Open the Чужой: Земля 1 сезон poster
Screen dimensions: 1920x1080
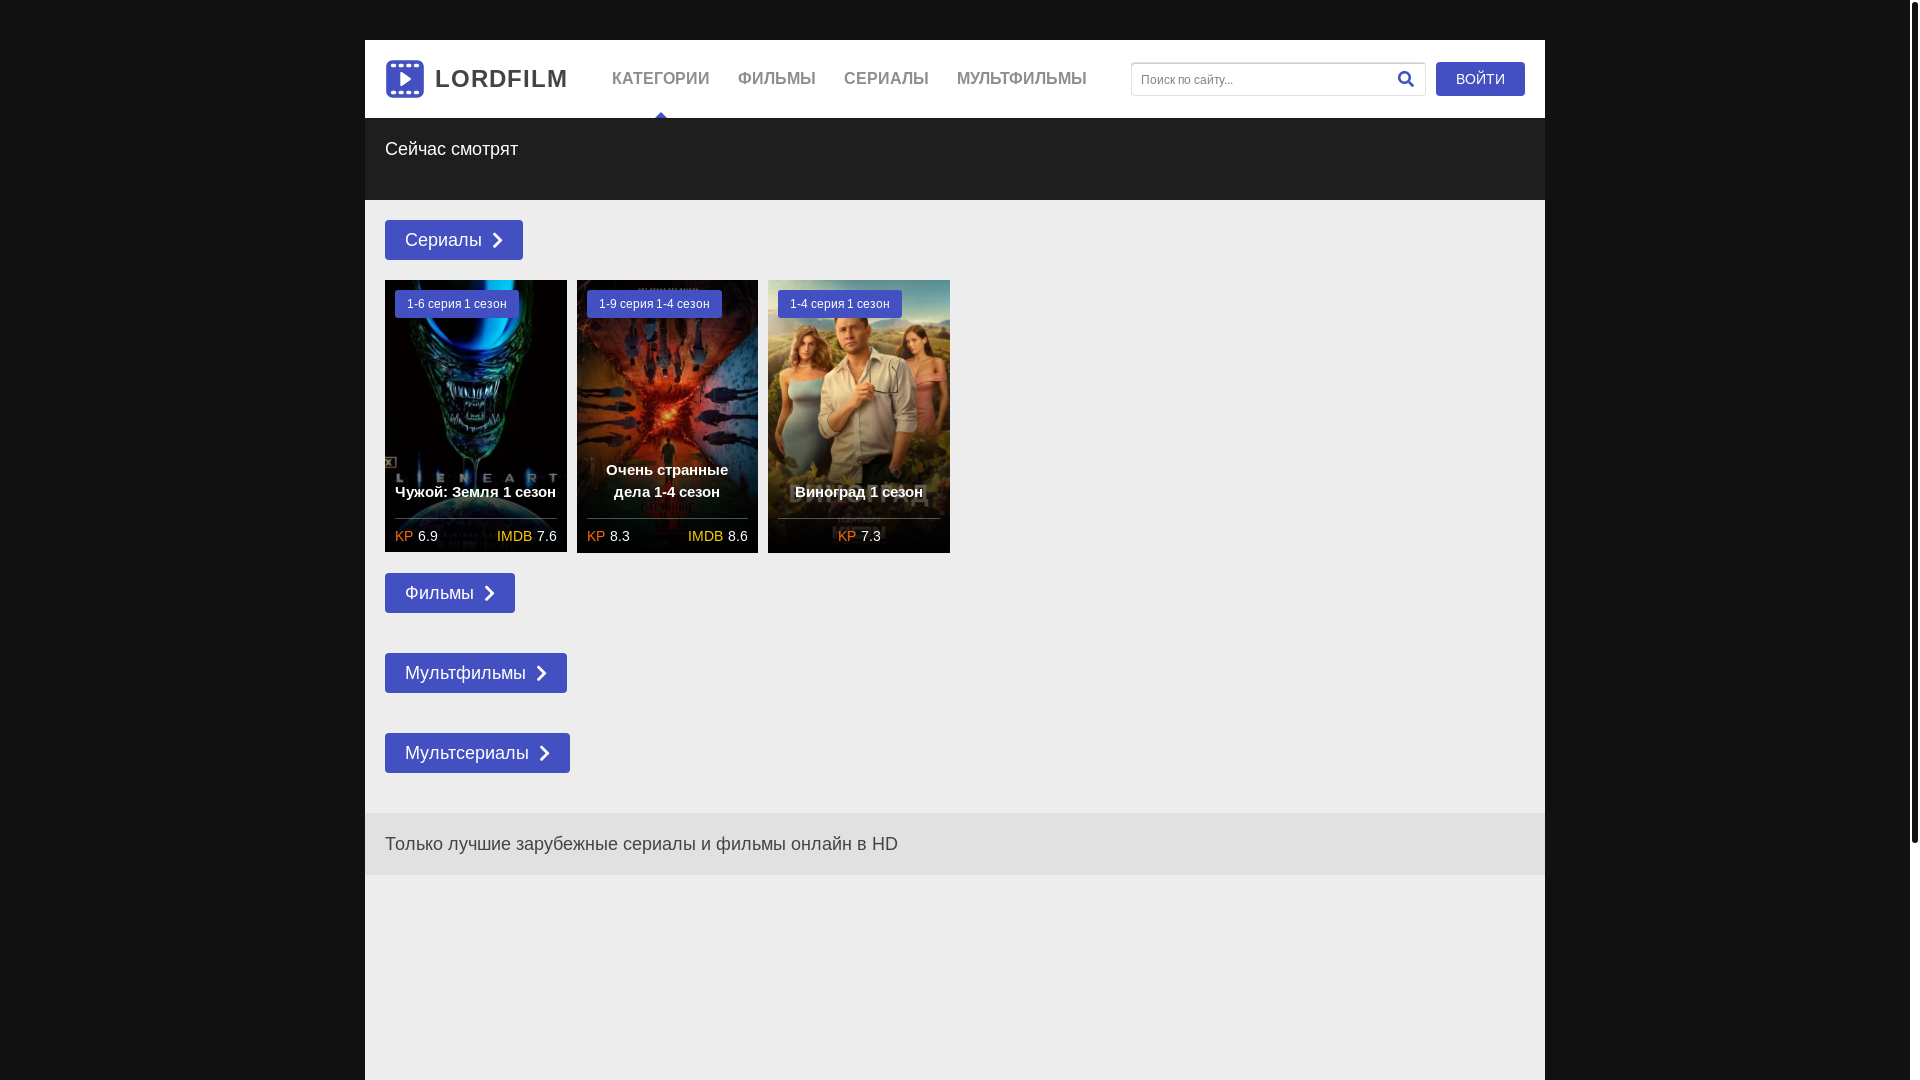coord(476,416)
